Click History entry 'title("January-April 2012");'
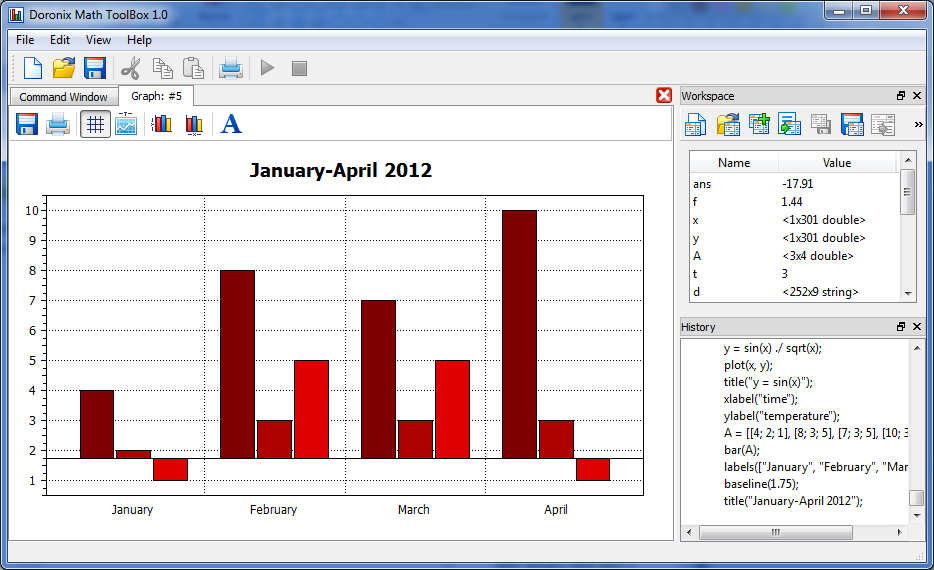Viewport: 934px width, 570px height. [x=793, y=501]
